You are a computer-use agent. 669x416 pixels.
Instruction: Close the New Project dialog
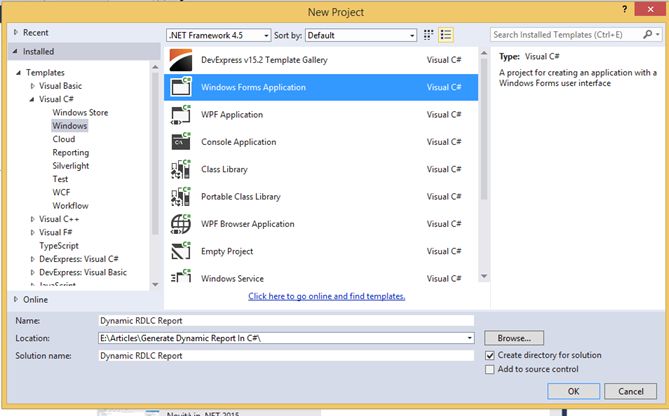coord(650,9)
